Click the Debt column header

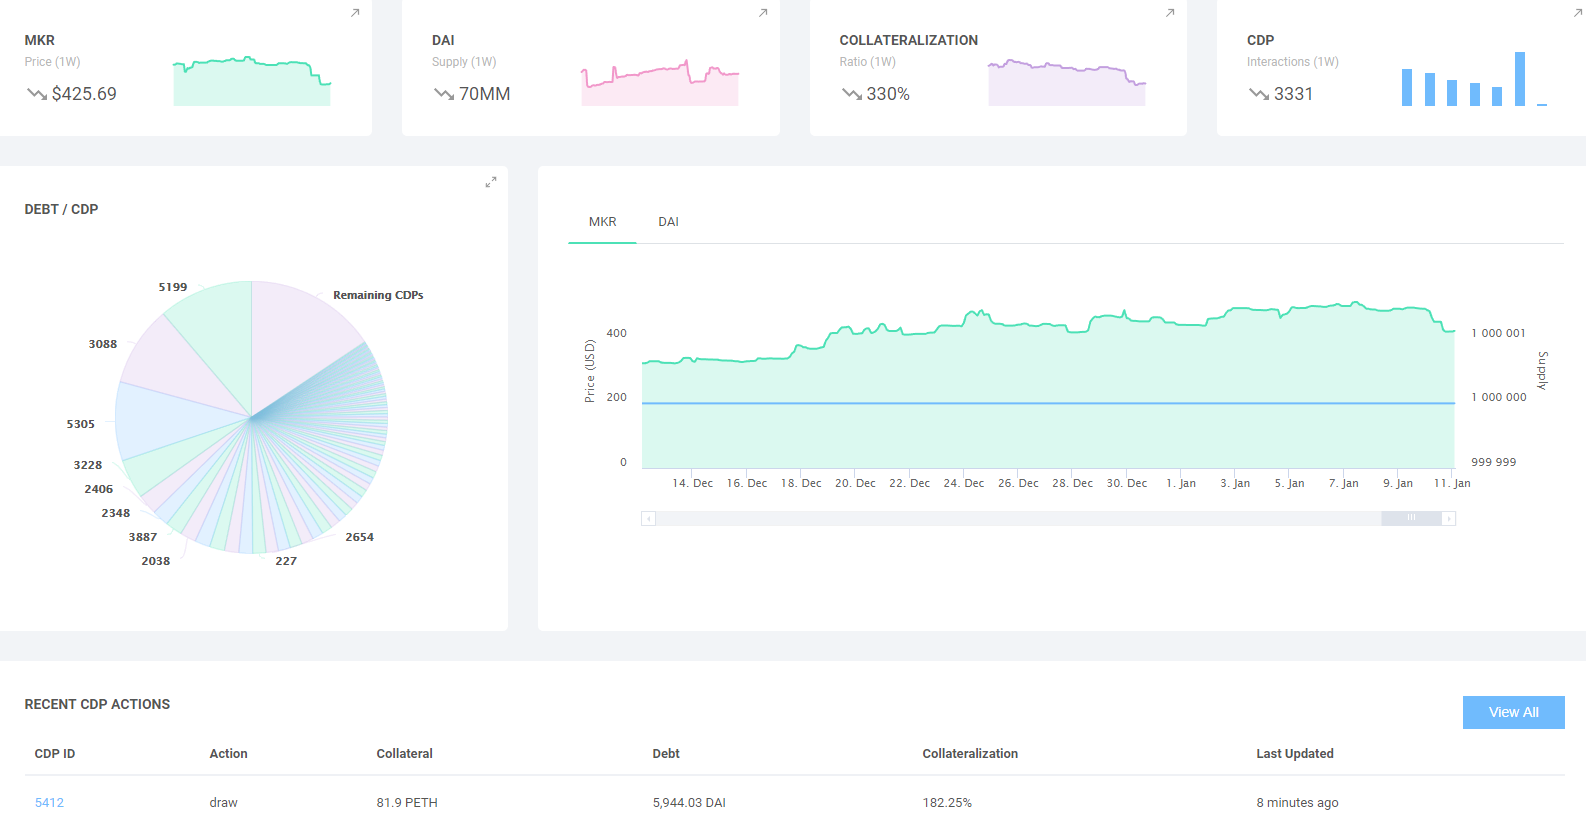666,754
